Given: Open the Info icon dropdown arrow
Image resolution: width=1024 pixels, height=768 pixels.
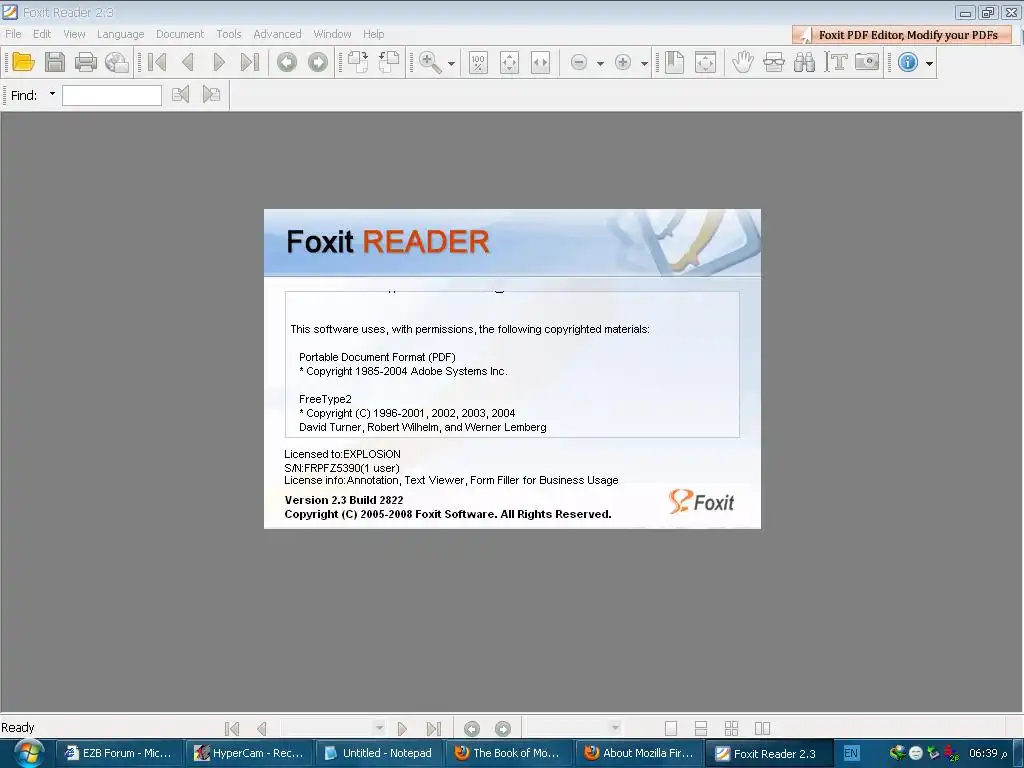Looking at the screenshot, I should pos(929,63).
